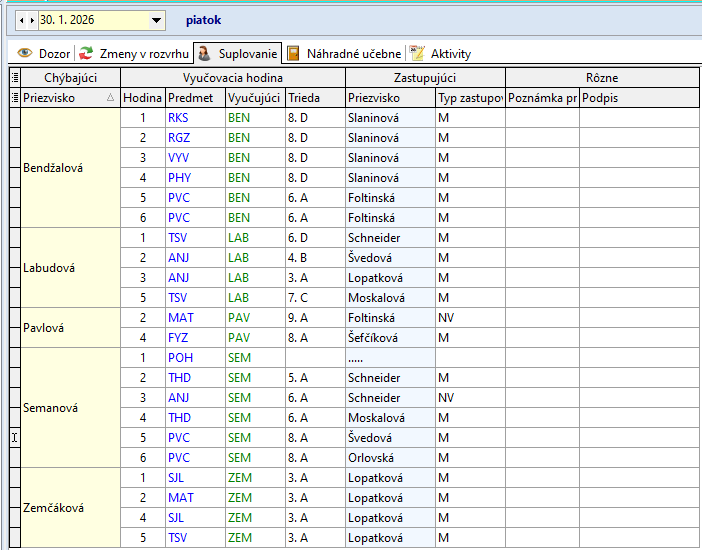The width and height of the screenshot is (702, 550).
Task: Click the notepad icon on Aktivity tab
Action: coord(417,53)
